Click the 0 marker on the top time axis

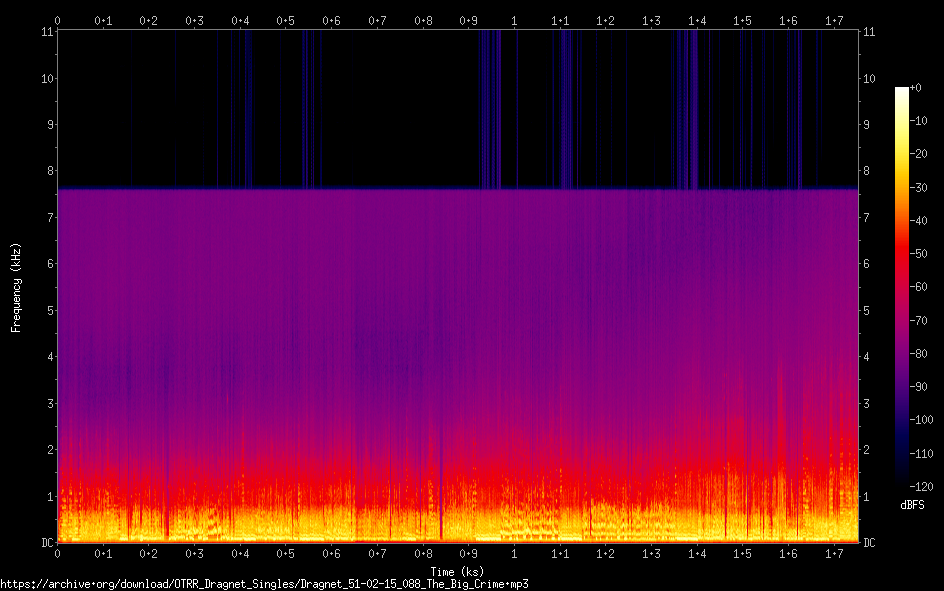[x=58, y=20]
